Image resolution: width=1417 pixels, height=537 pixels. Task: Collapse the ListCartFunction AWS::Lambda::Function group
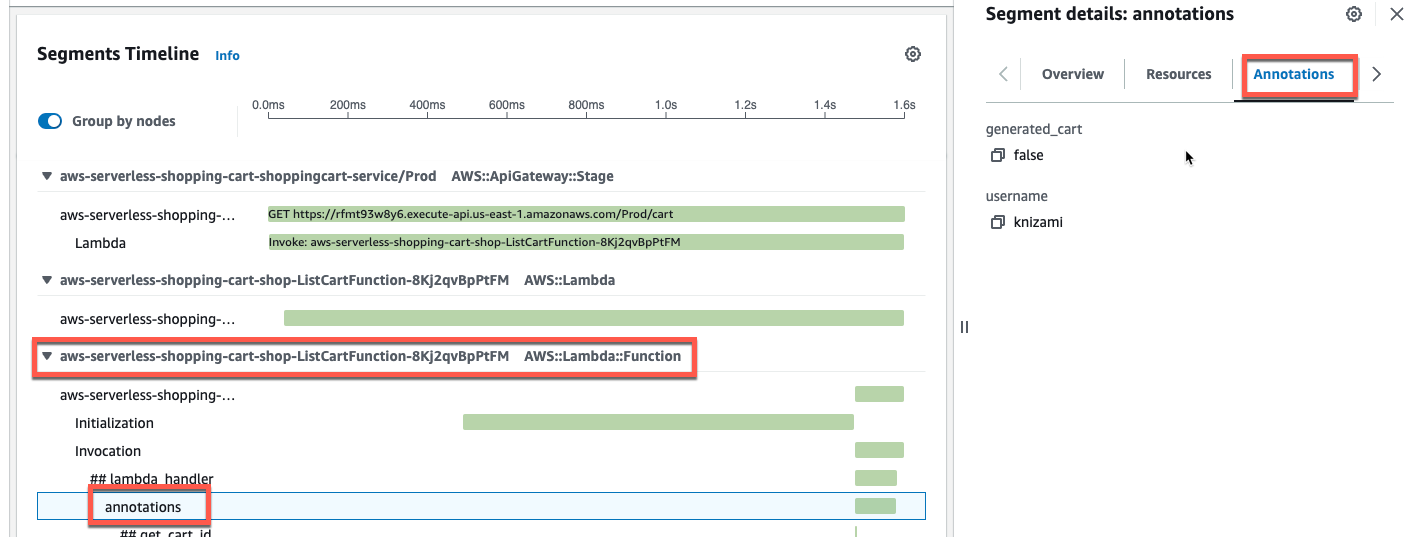pyautogui.click(x=46, y=356)
